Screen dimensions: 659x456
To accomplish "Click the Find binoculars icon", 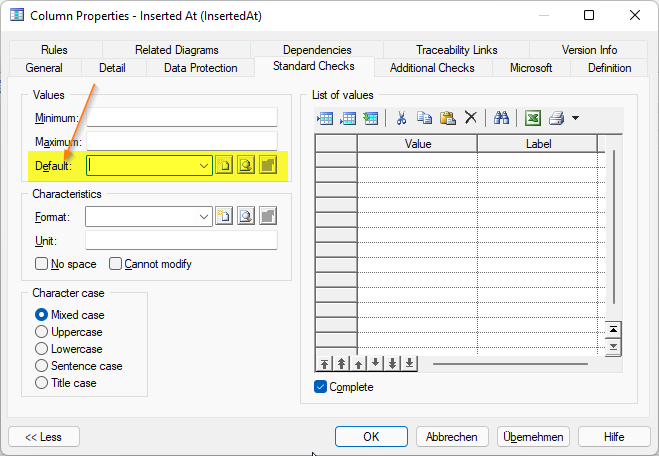I will click(502, 118).
